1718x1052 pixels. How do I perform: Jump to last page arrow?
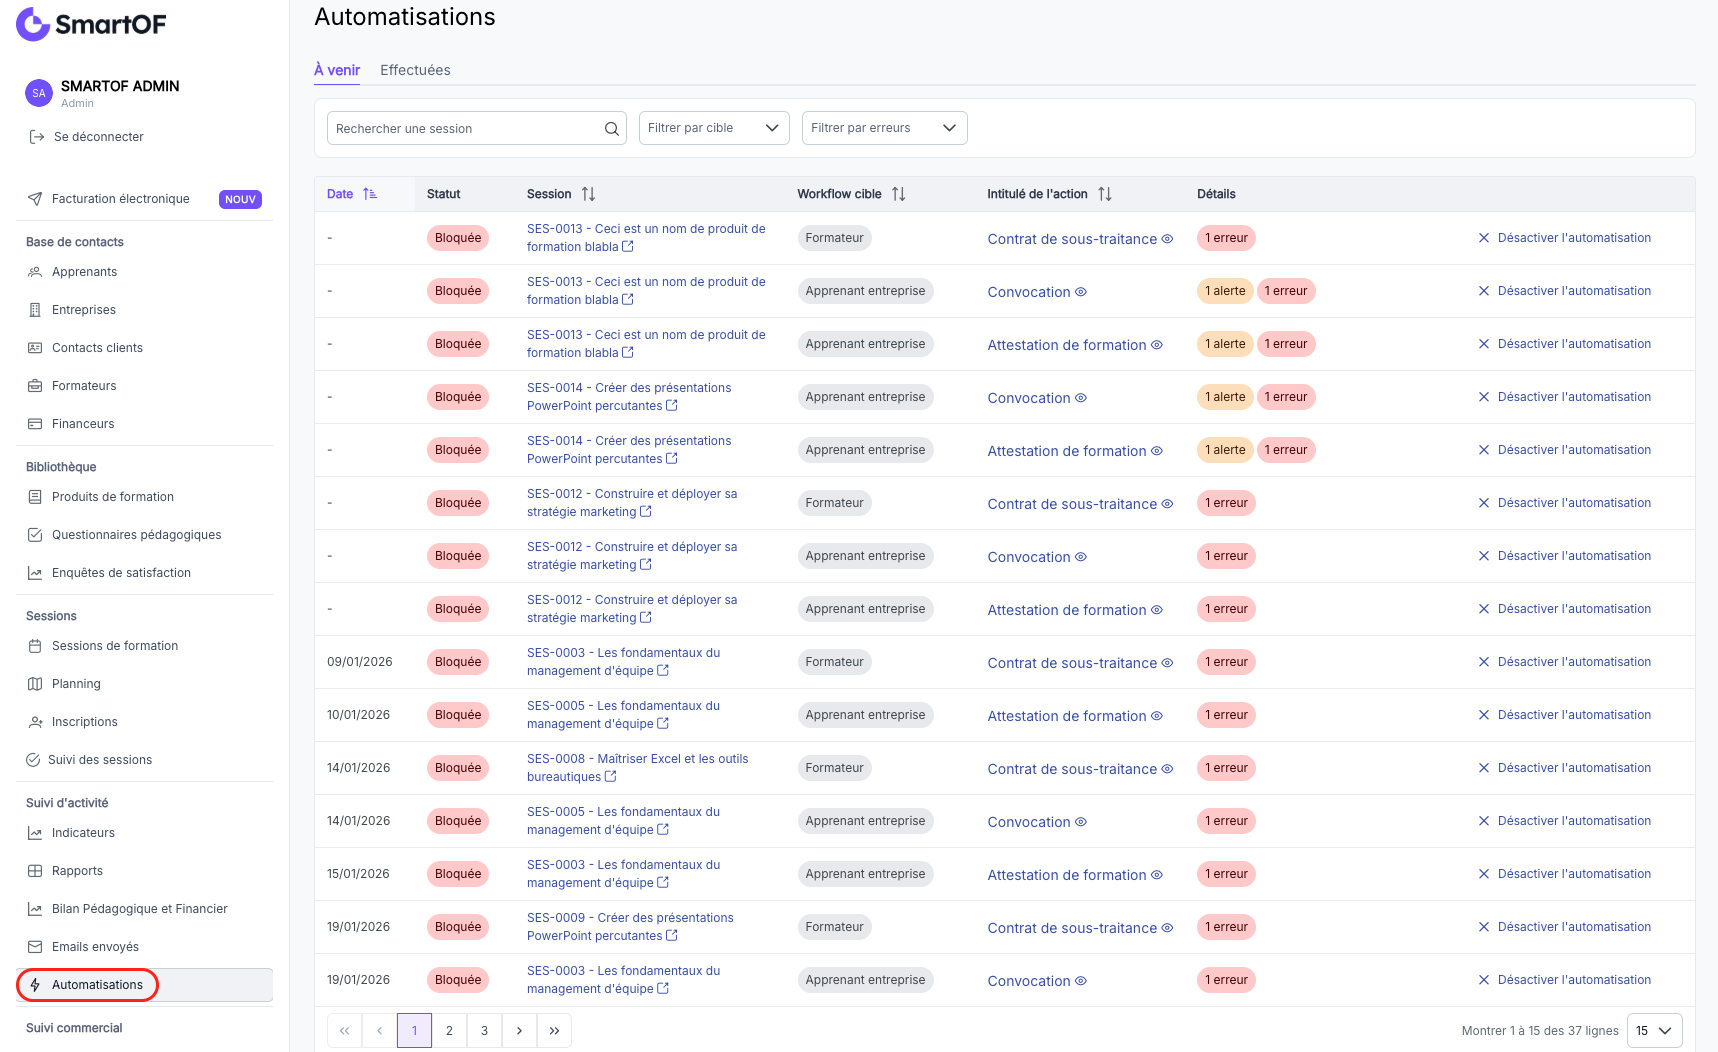[x=554, y=1031]
